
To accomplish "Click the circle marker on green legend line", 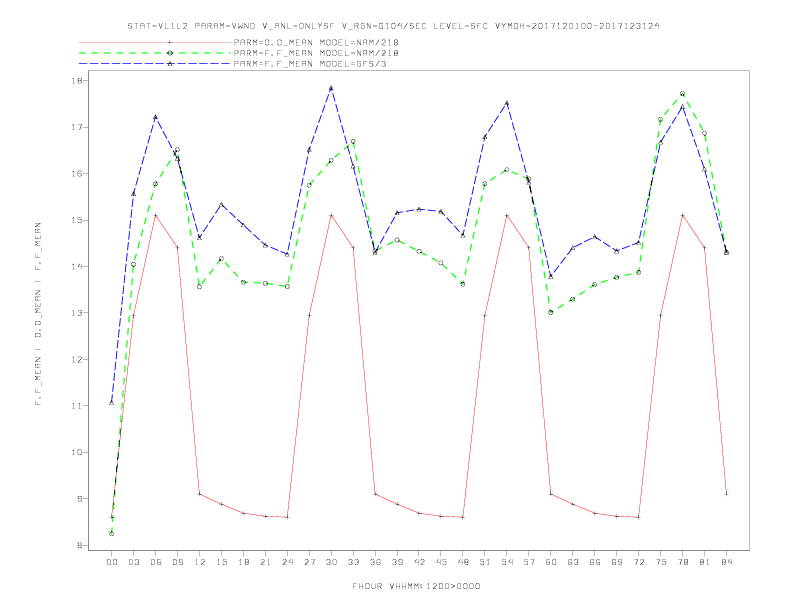I will [170, 53].
